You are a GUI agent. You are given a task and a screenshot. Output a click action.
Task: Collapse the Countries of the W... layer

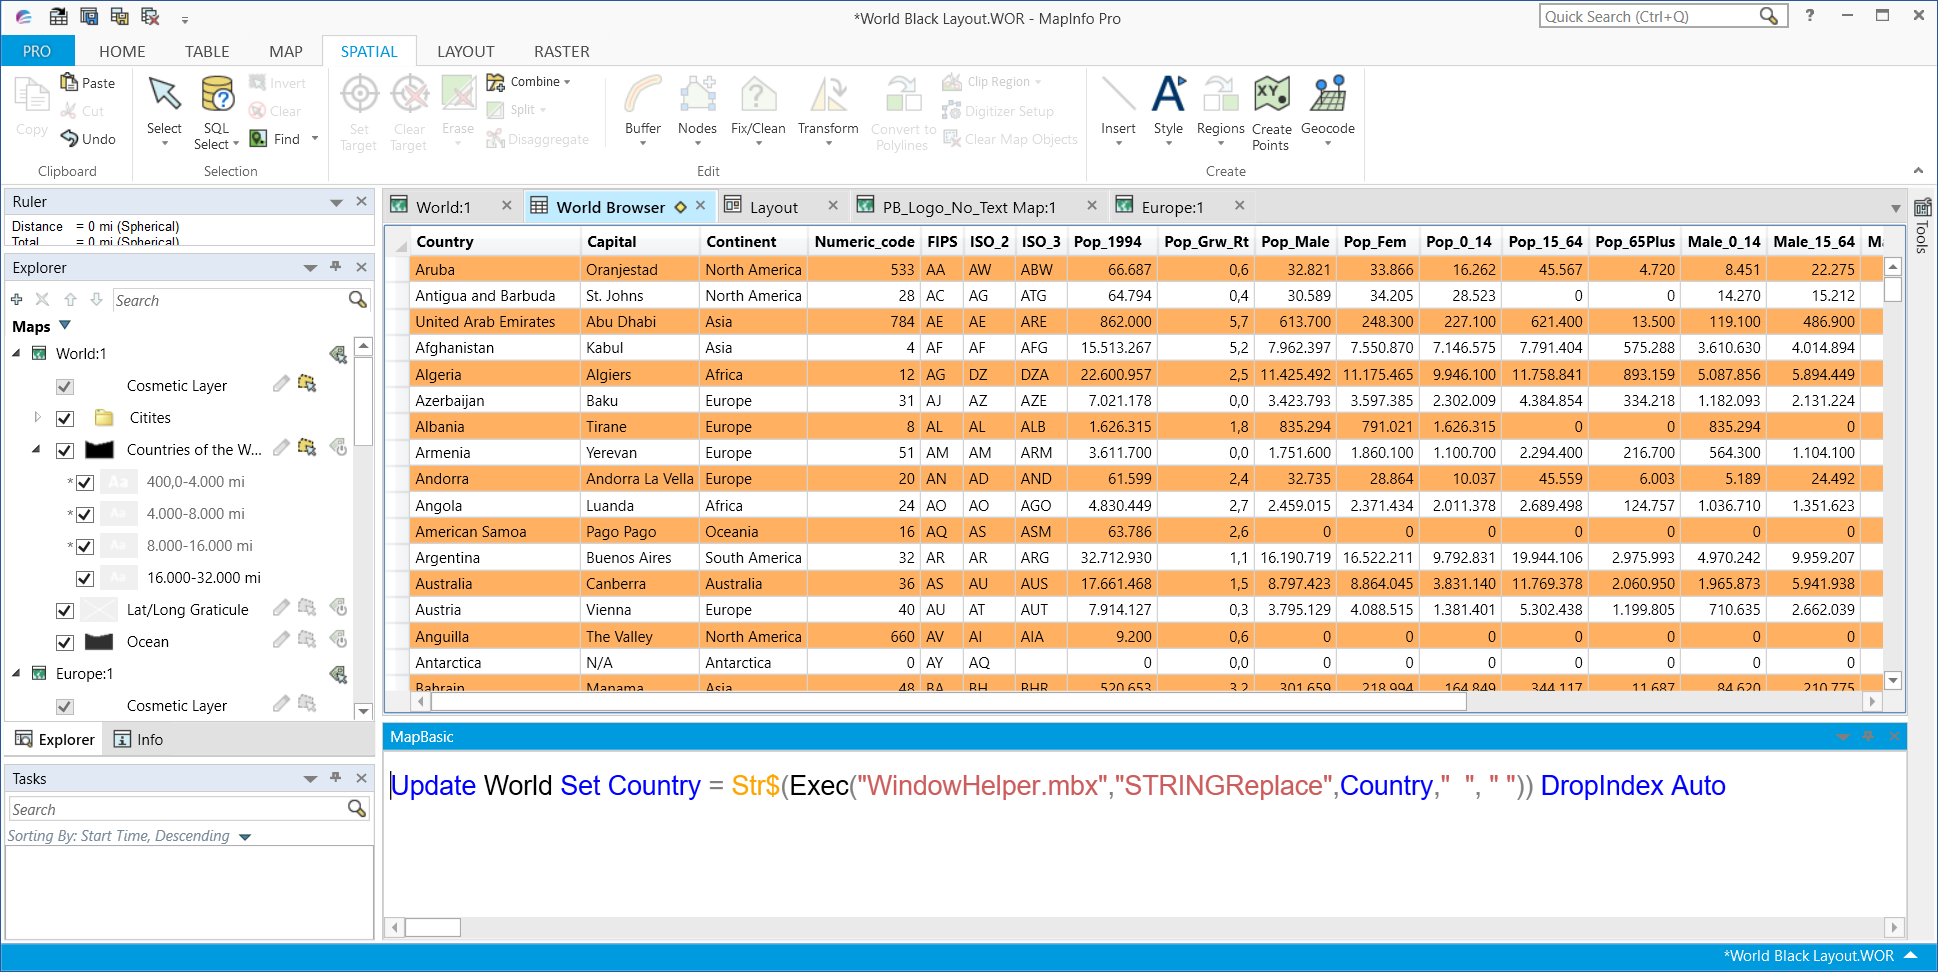click(37, 450)
